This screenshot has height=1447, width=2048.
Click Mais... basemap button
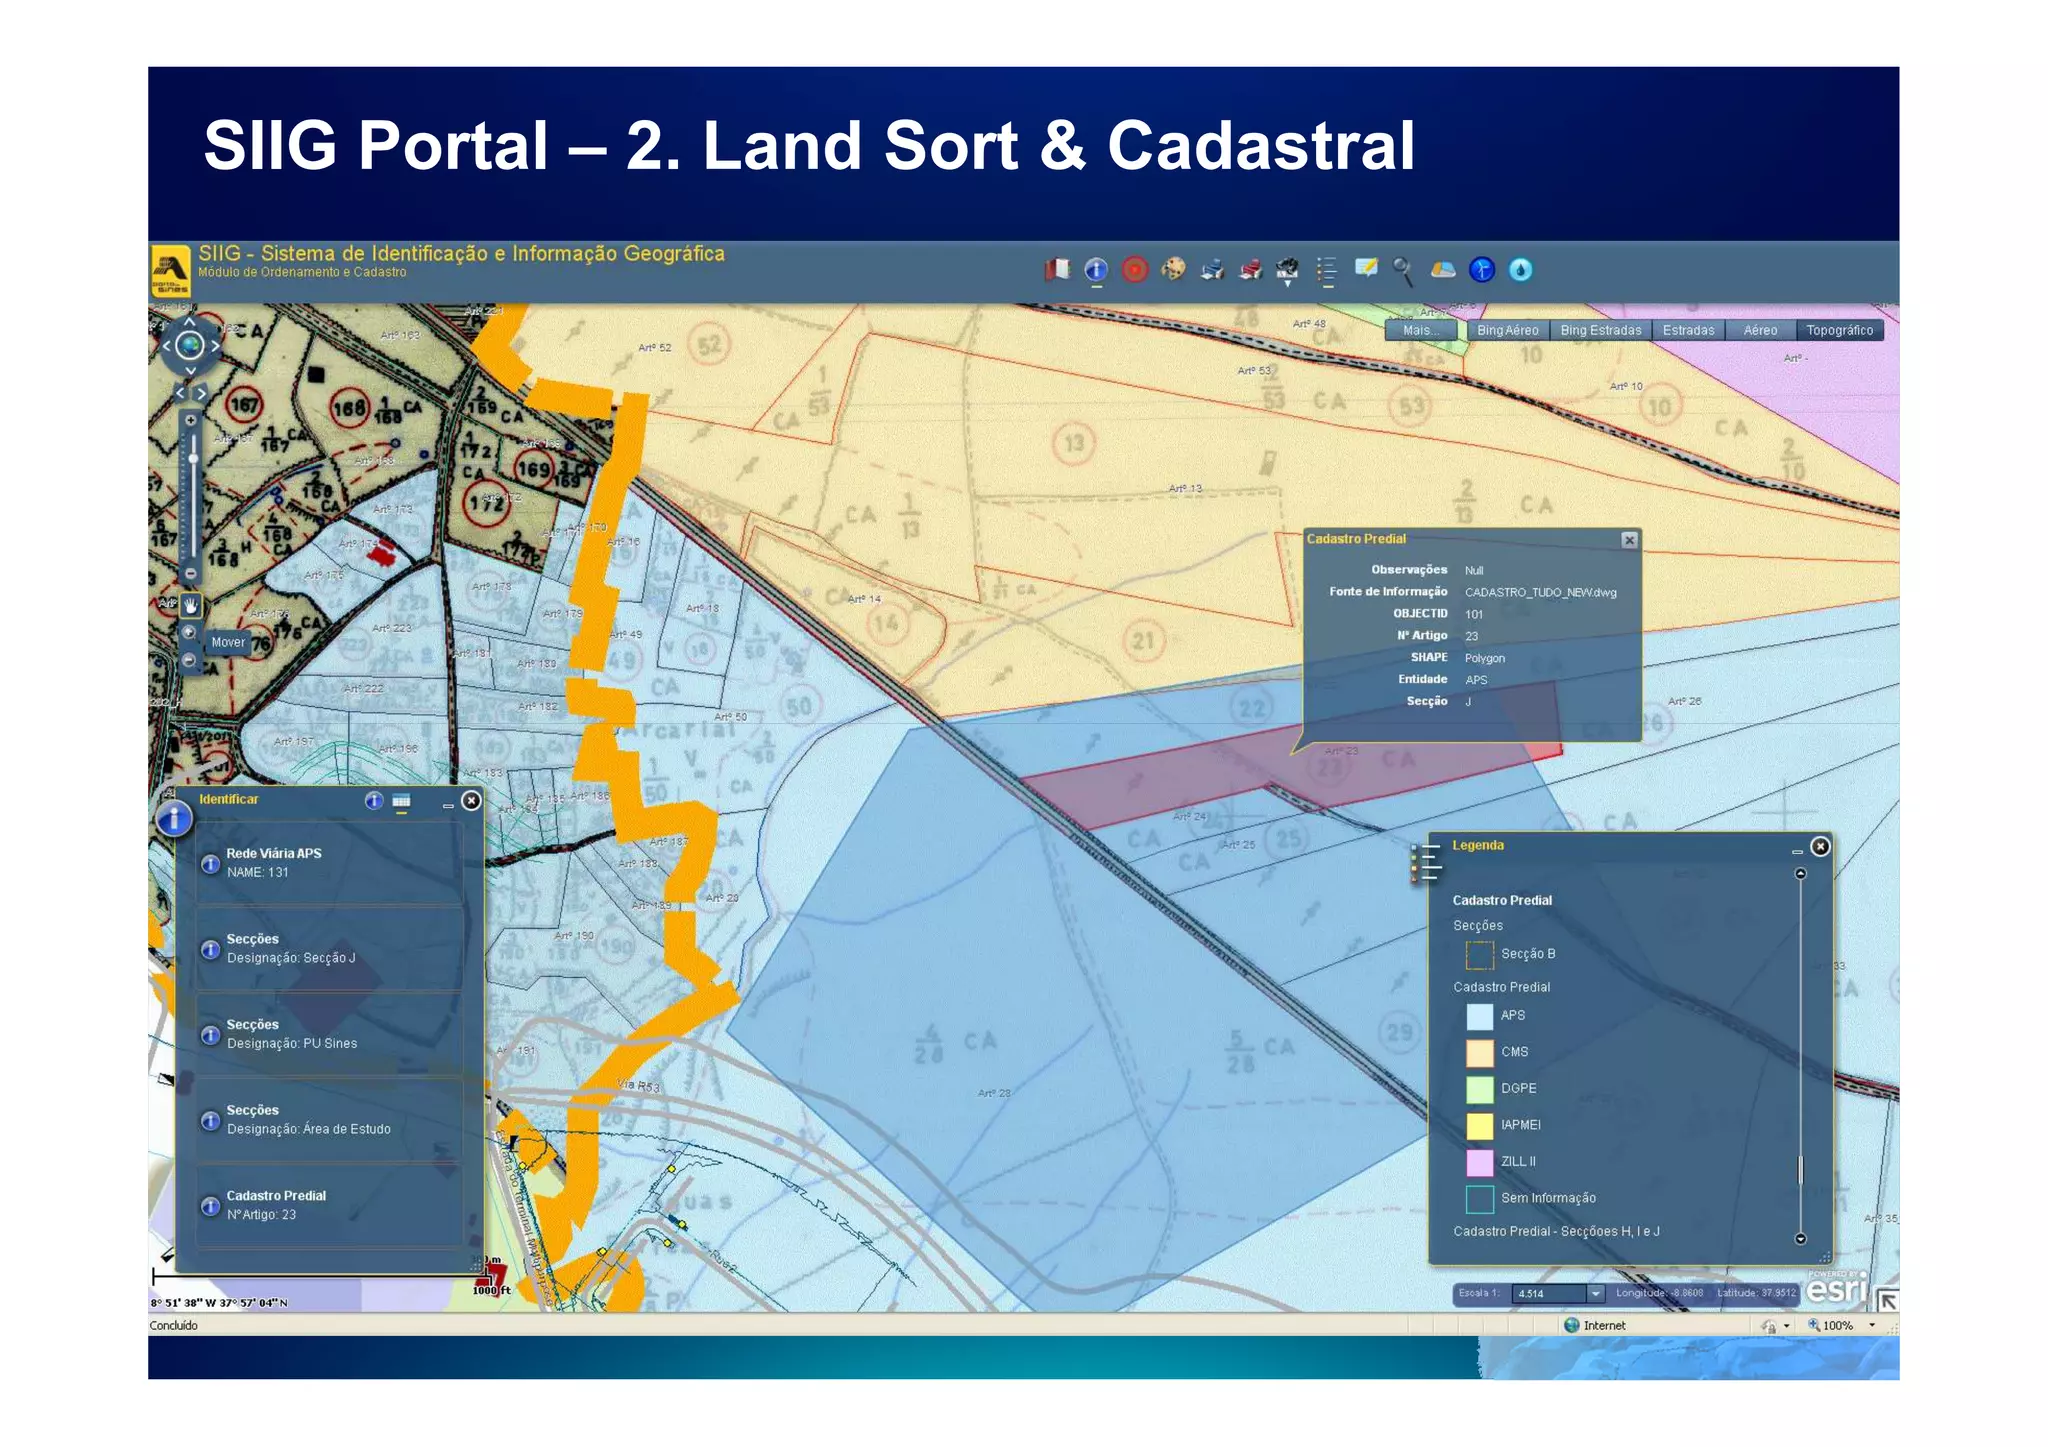pos(1421,330)
